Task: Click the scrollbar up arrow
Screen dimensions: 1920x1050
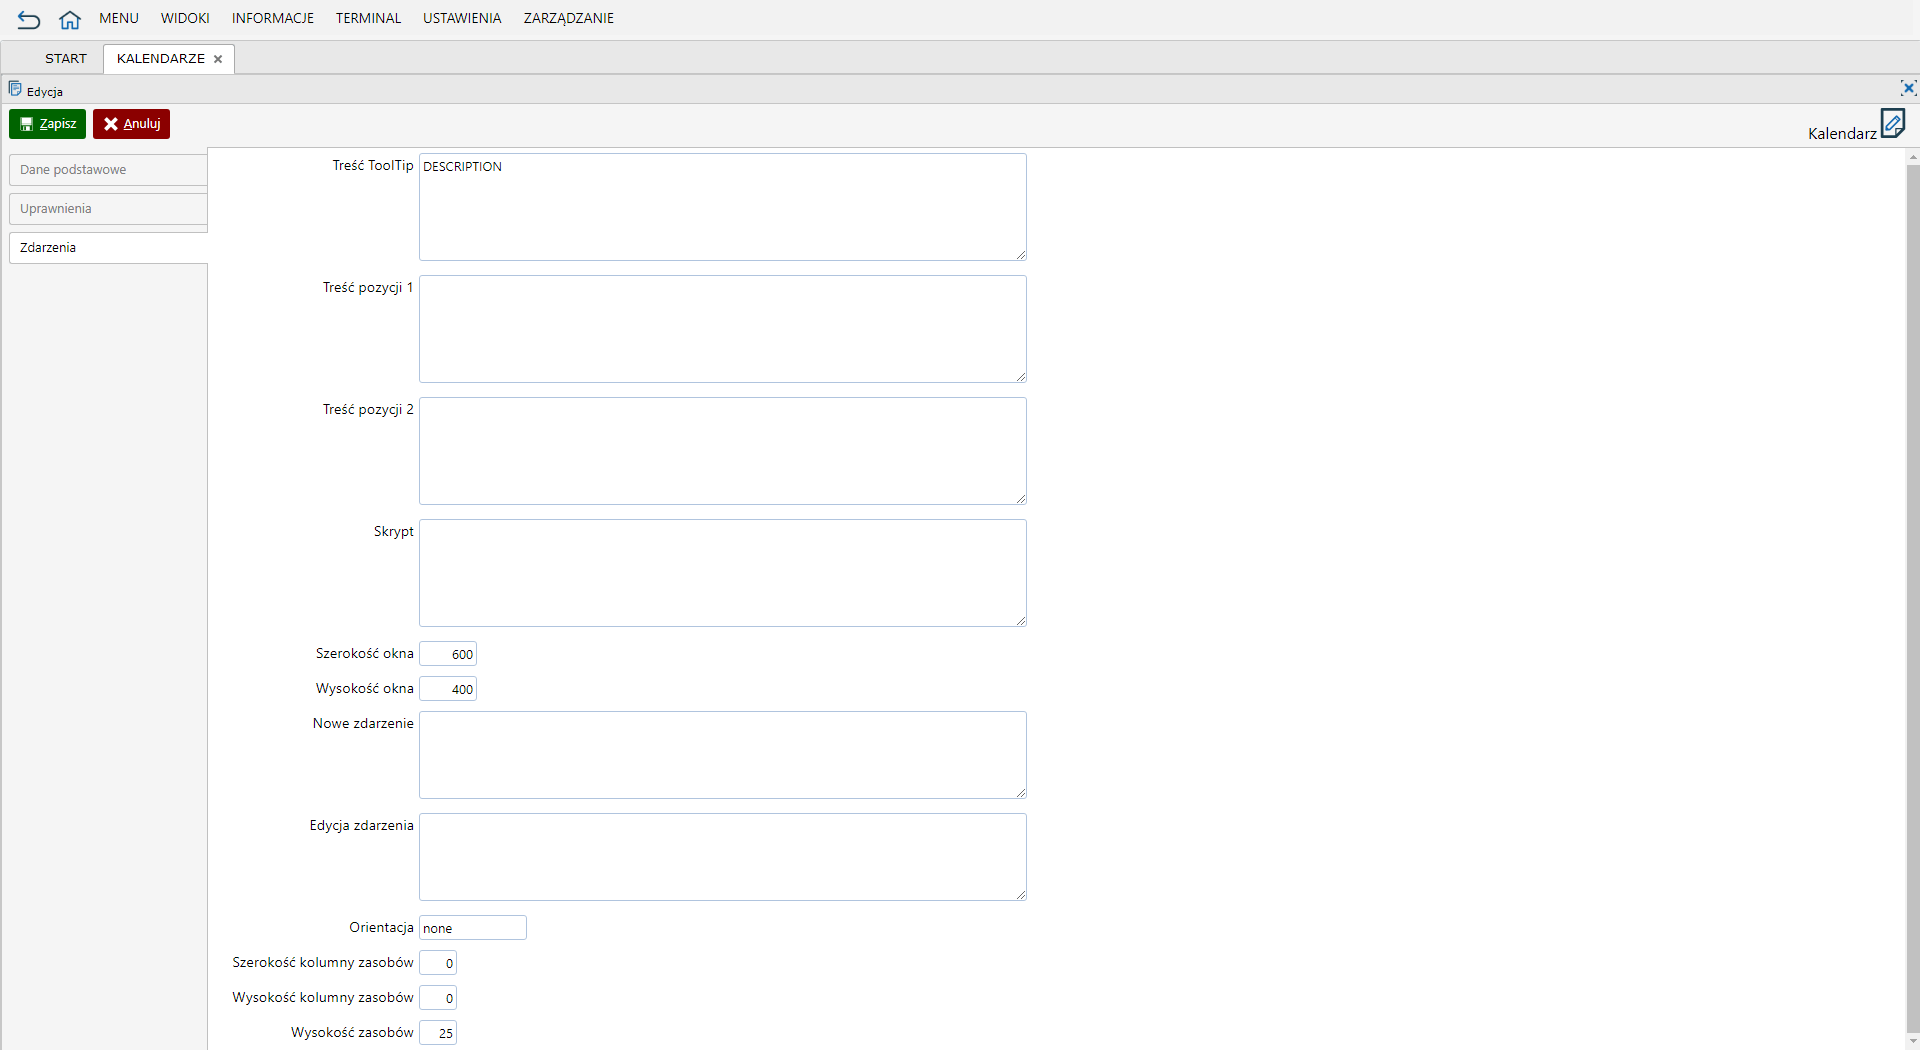Action: 1913,157
